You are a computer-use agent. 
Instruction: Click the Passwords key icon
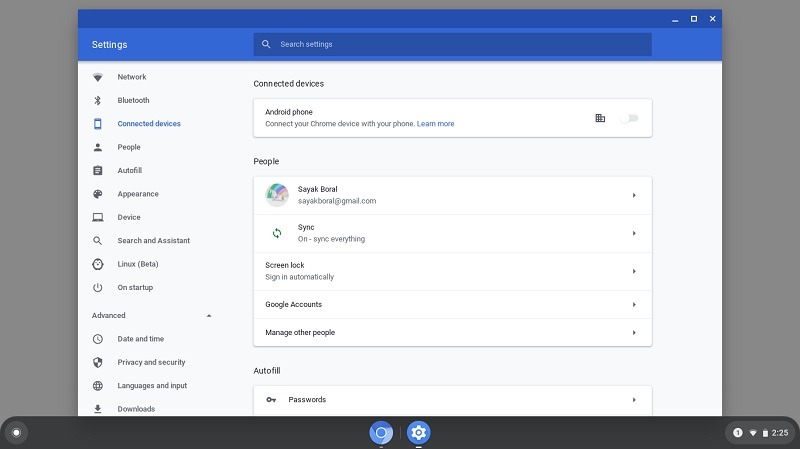tap(271, 400)
